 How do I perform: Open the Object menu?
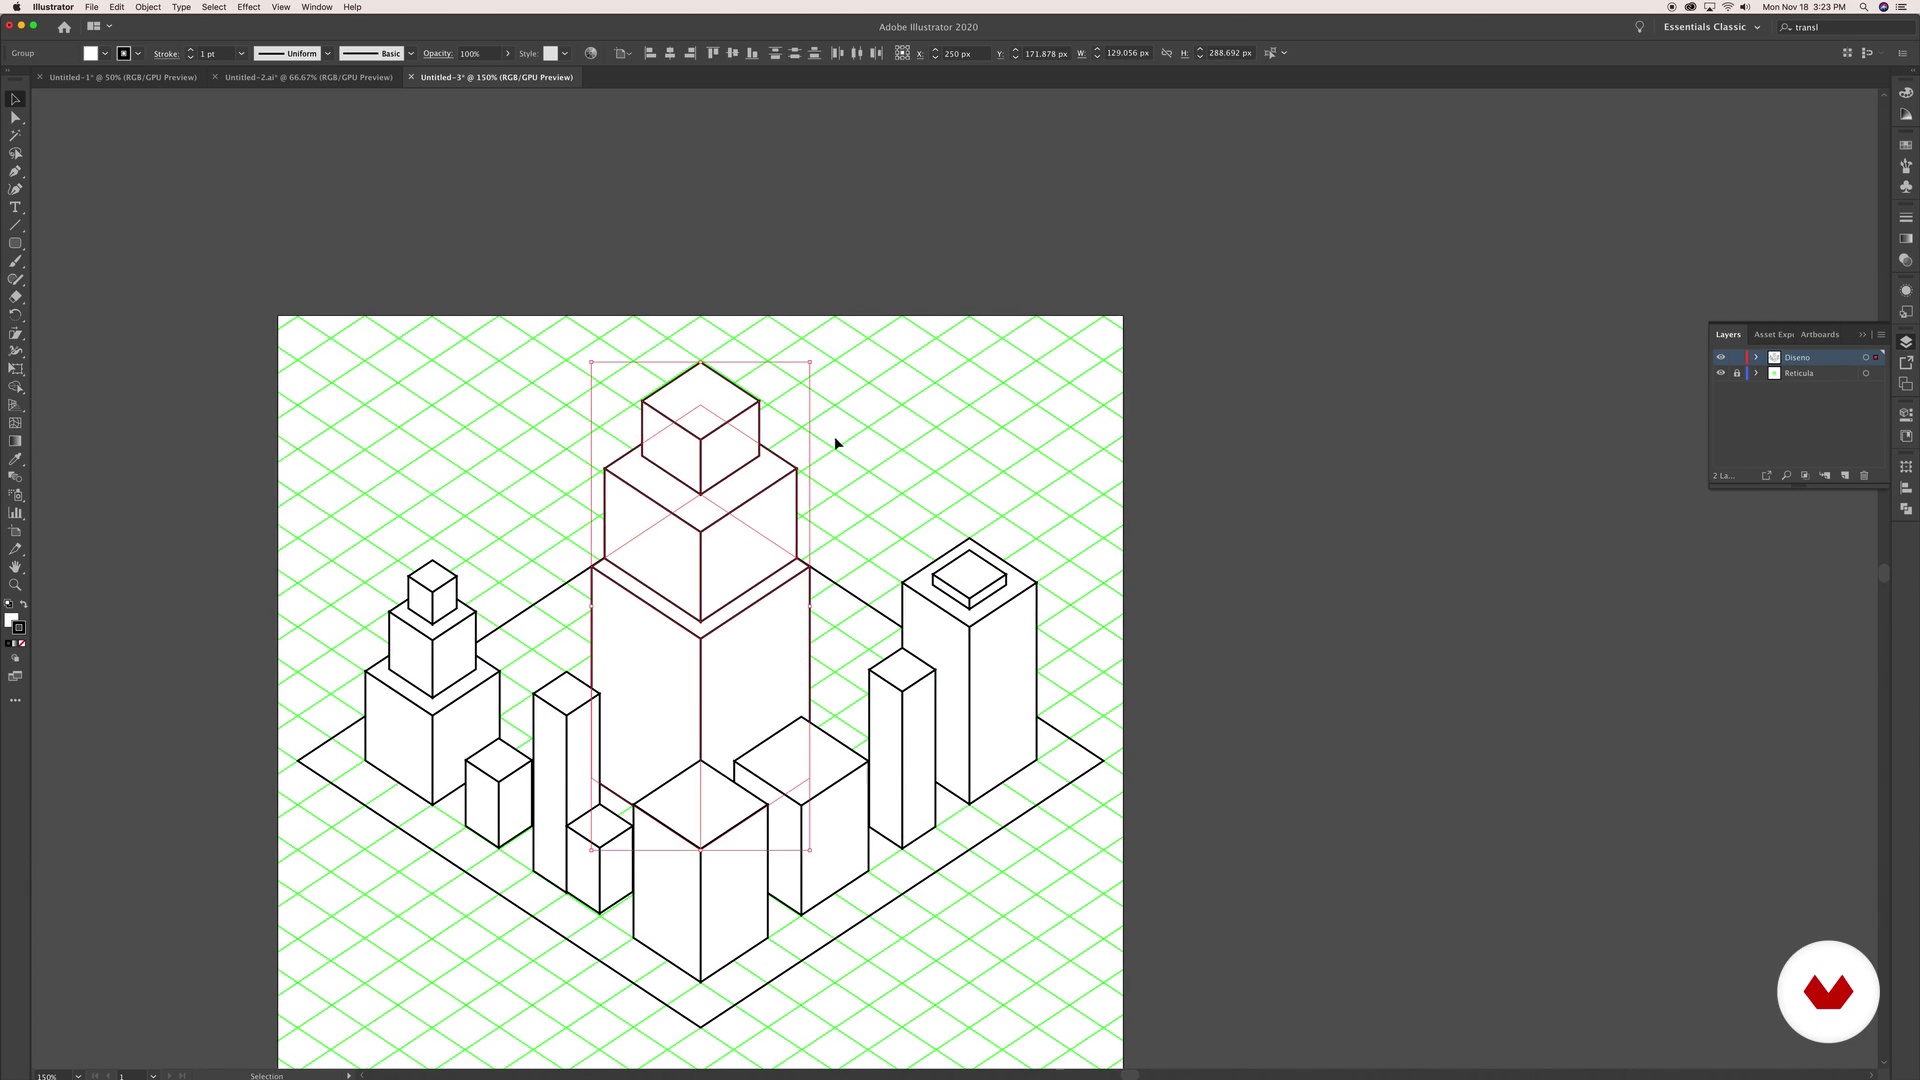click(x=148, y=7)
